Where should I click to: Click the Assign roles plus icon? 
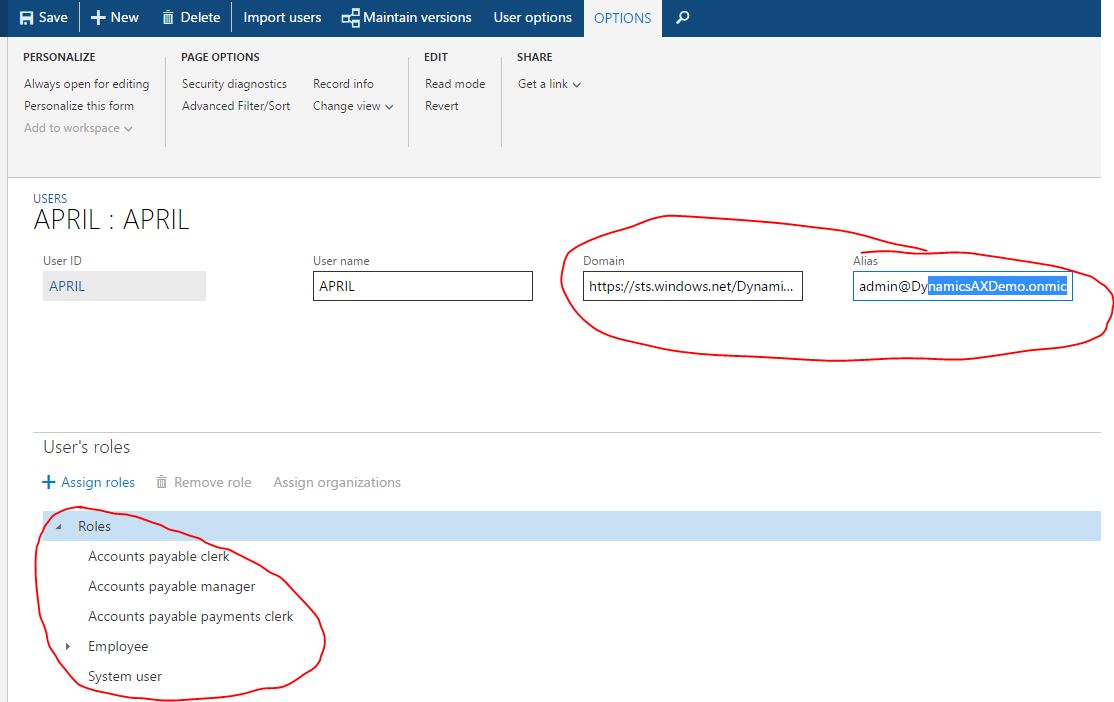(x=49, y=483)
